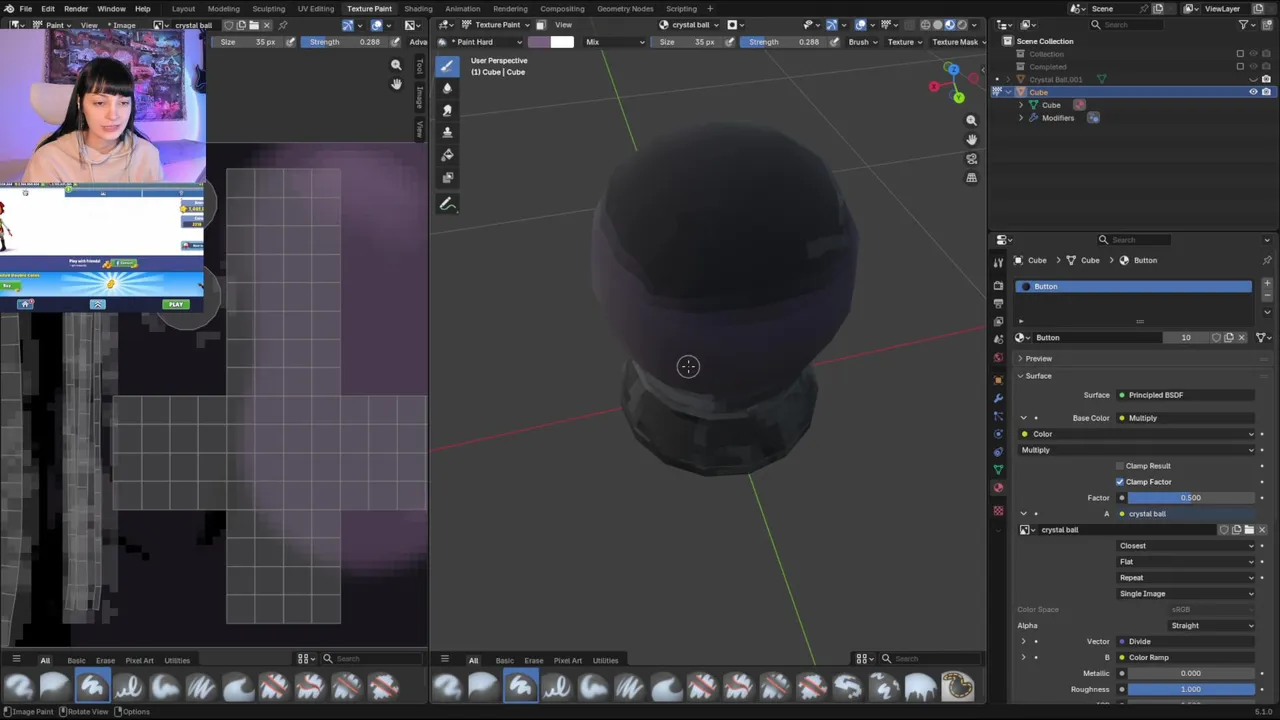Open the Repeat extension dropdown
The image size is (1280, 720).
click(1186, 578)
